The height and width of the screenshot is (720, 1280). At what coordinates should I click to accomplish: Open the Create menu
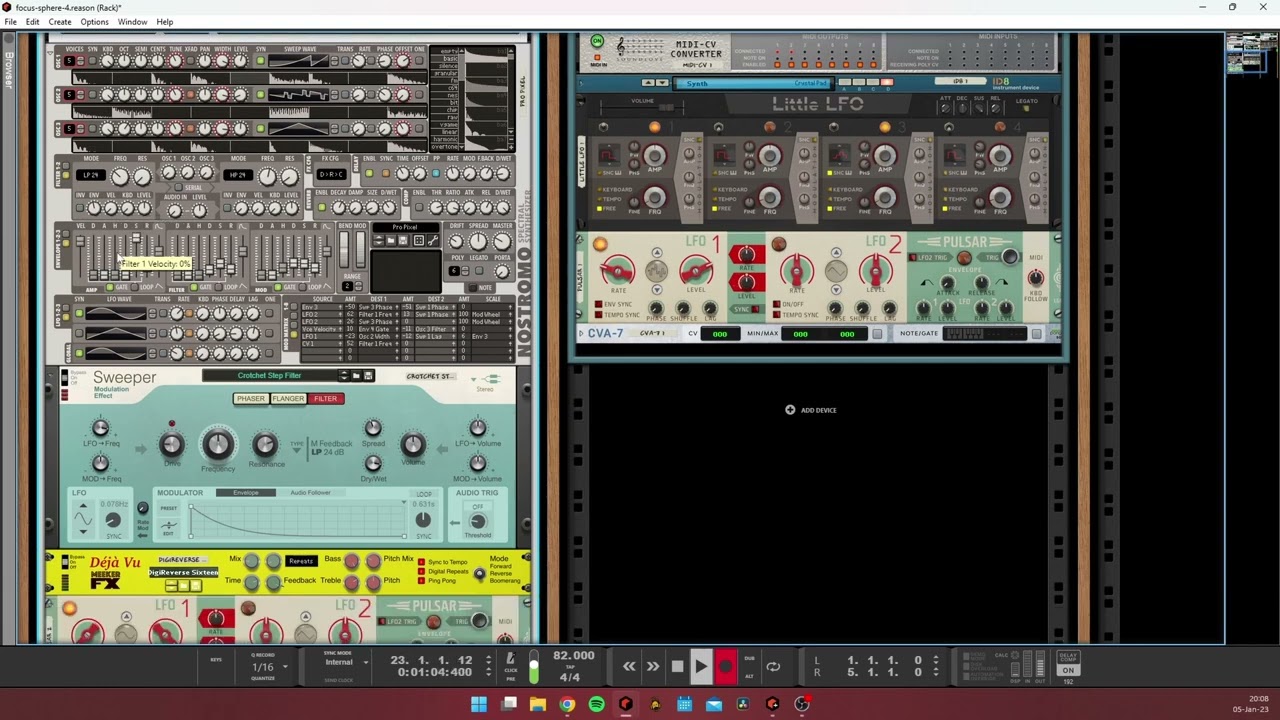tap(60, 22)
